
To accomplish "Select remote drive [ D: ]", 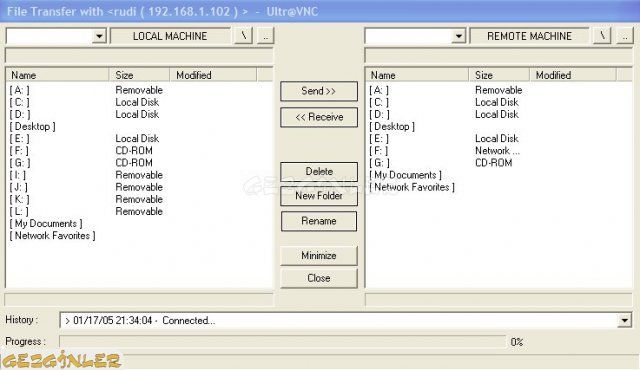I will [380, 115].
